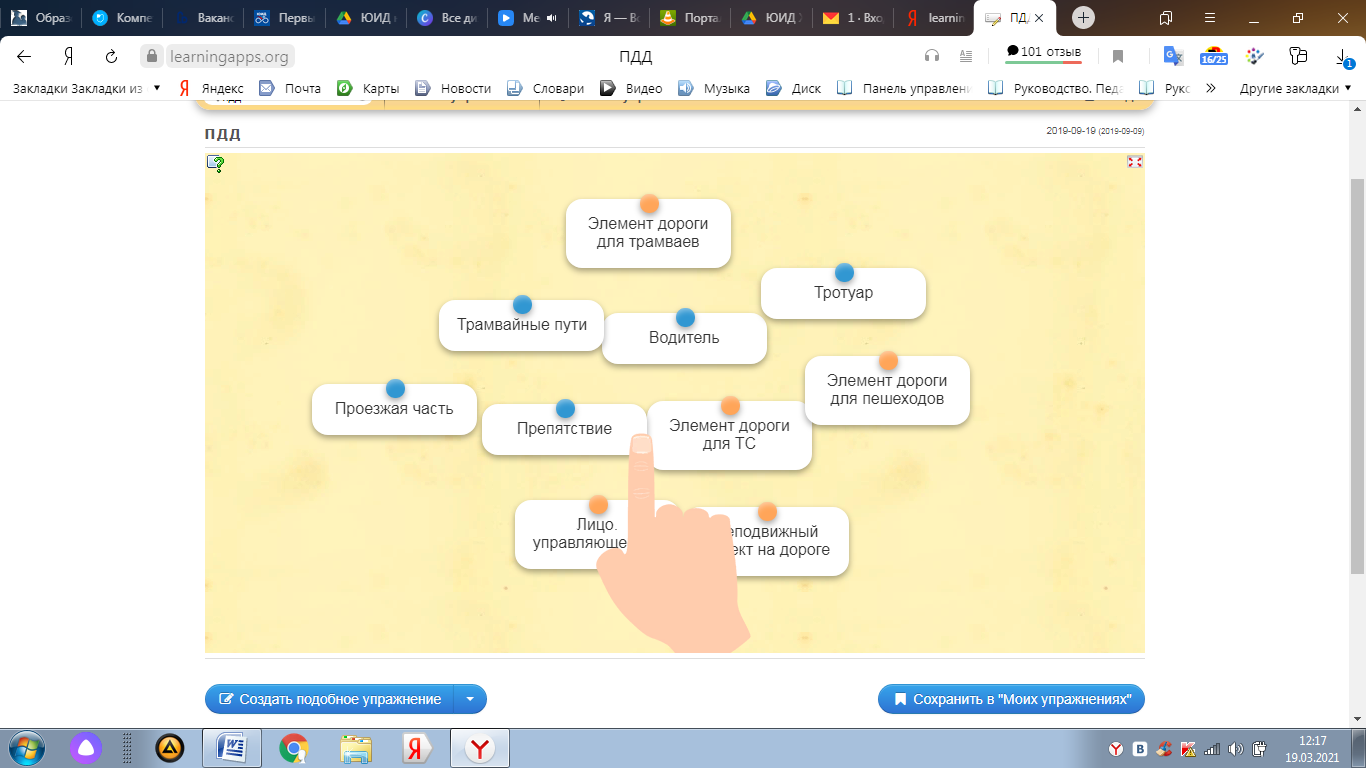The width and height of the screenshot is (1366, 768).
Task: Open the page translate icon
Action: [1173, 56]
